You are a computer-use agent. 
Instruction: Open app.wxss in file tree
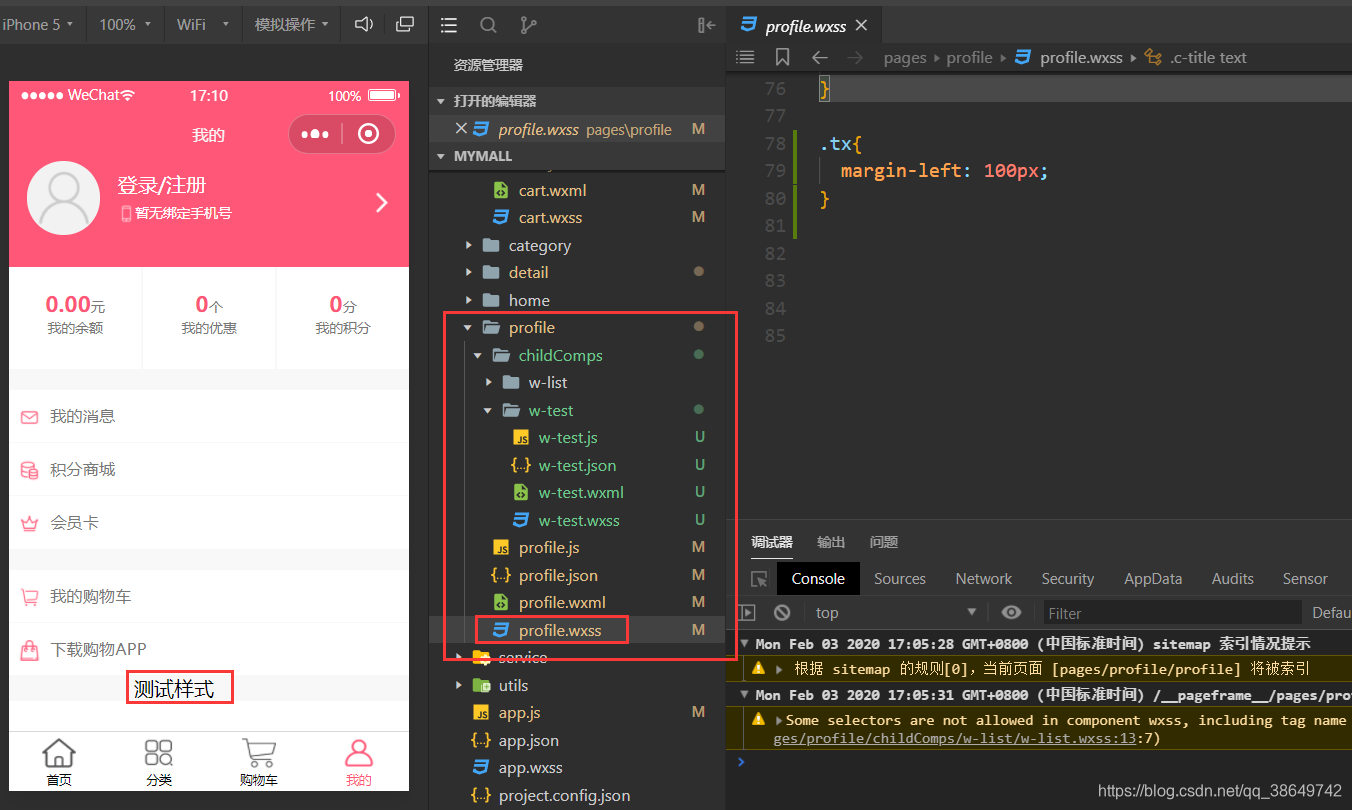pos(530,768)
